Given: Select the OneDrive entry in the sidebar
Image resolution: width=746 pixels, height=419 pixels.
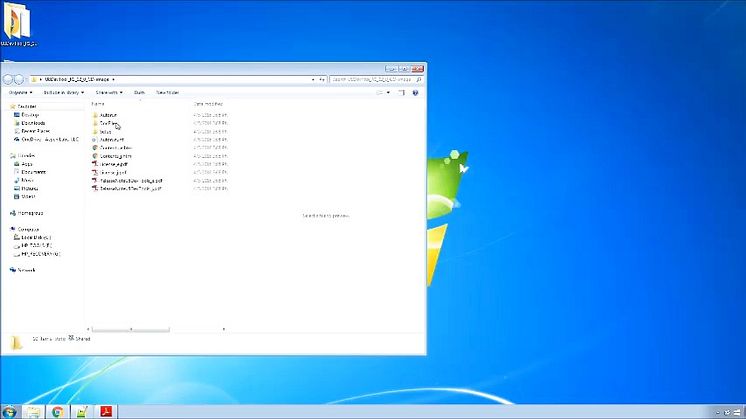Looking at the screenshot, I should [x=50, y=139].
